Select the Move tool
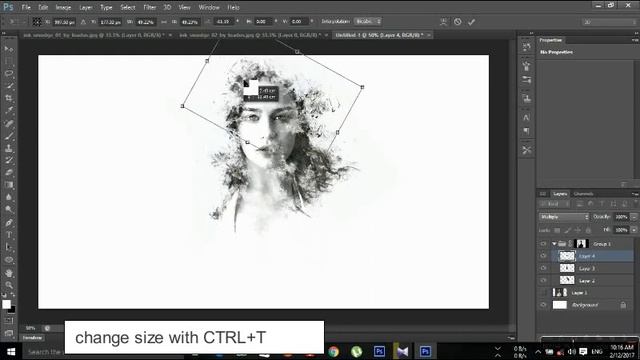 click(x=9, y=49)
